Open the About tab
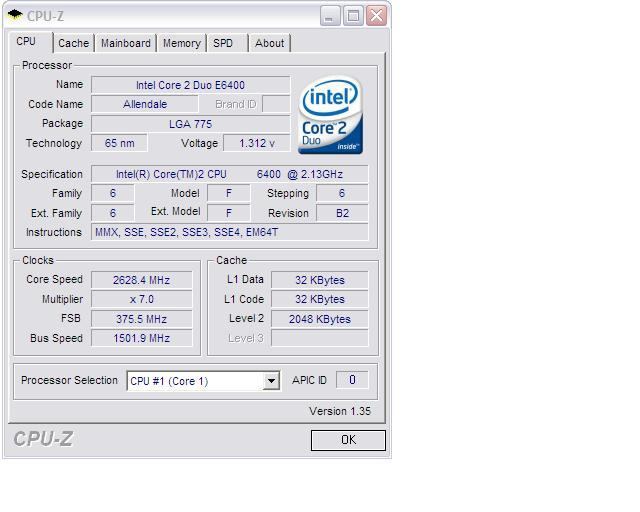 [x=269, y=43]
